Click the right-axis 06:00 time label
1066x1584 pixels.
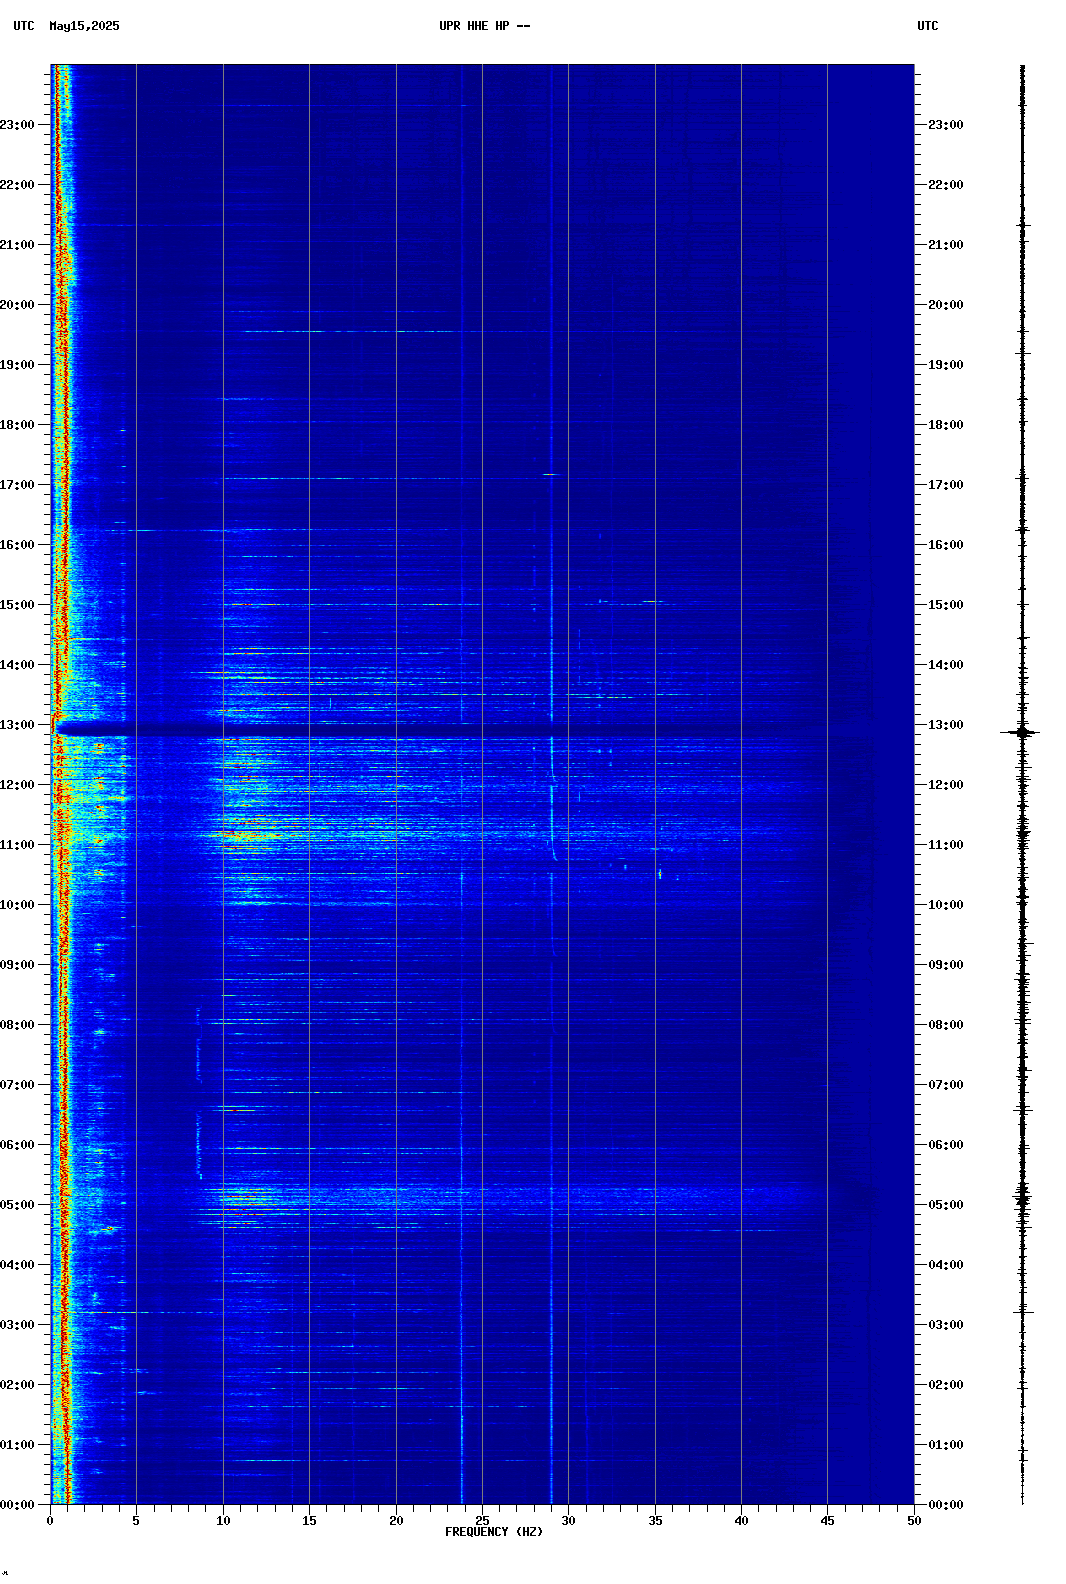(946, 1145)
